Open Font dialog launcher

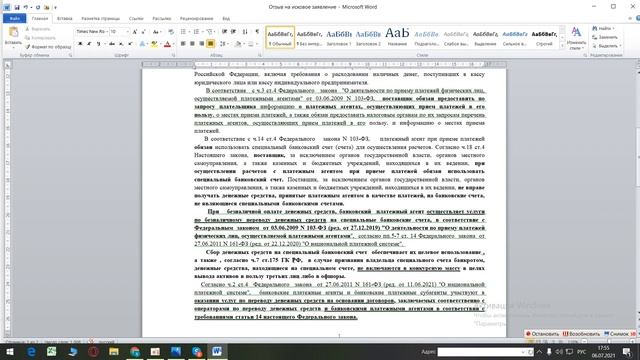173,55
